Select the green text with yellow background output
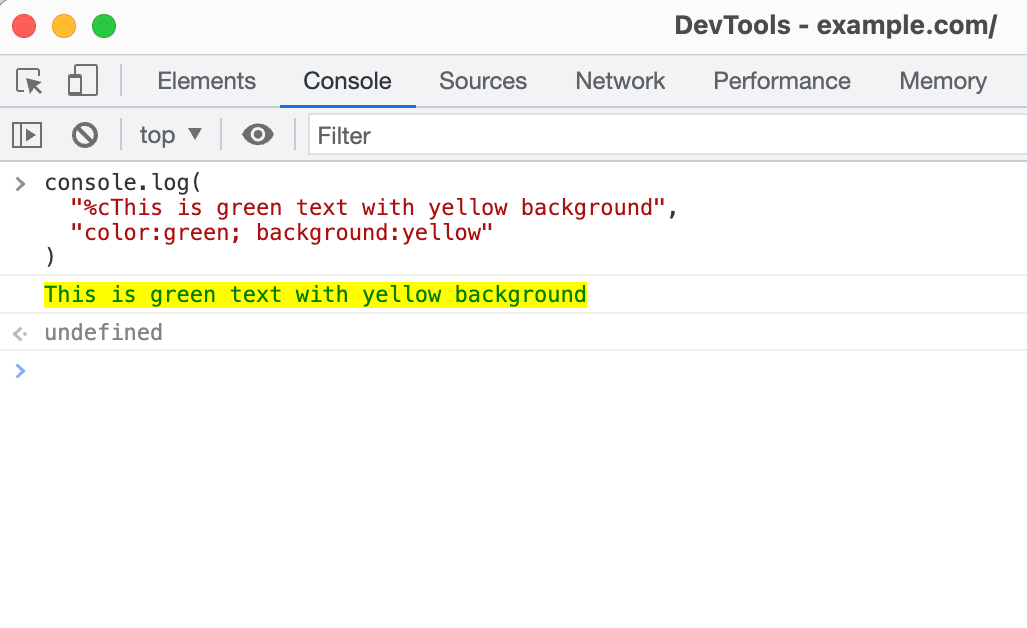The image size is (1027, 628). tap(315, 295)
